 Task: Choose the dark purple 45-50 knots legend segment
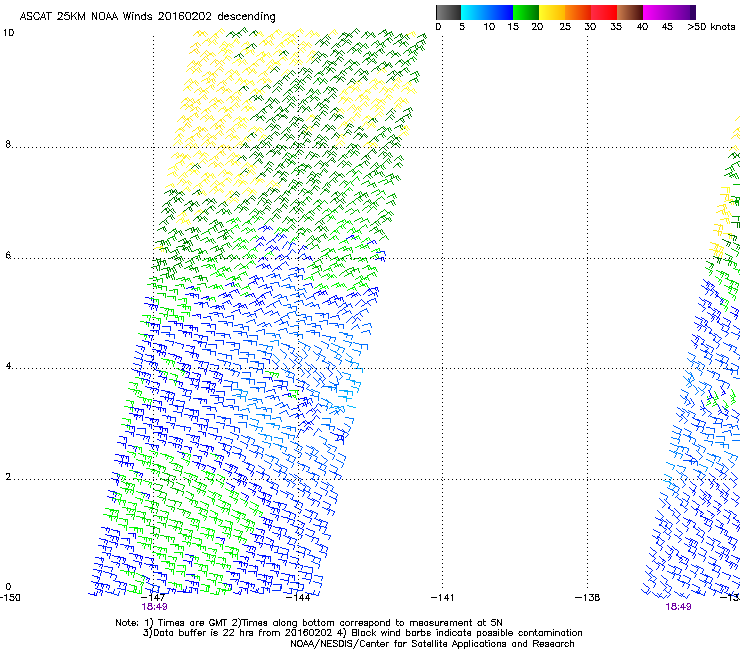pyautogui.click(x=682, y=12)
